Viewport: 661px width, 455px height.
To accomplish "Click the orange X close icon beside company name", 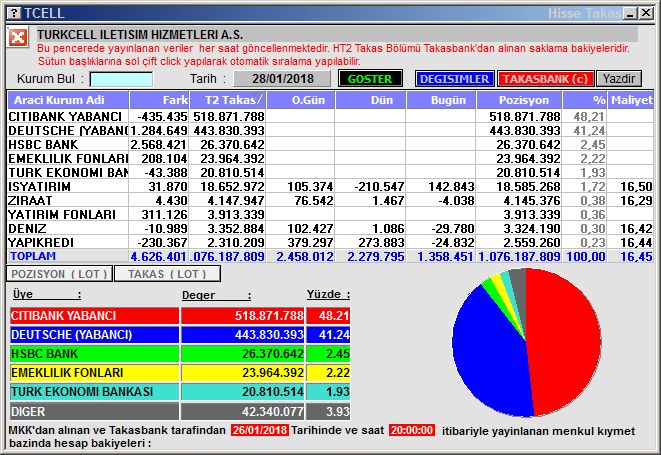I will [x=18, y=38].
